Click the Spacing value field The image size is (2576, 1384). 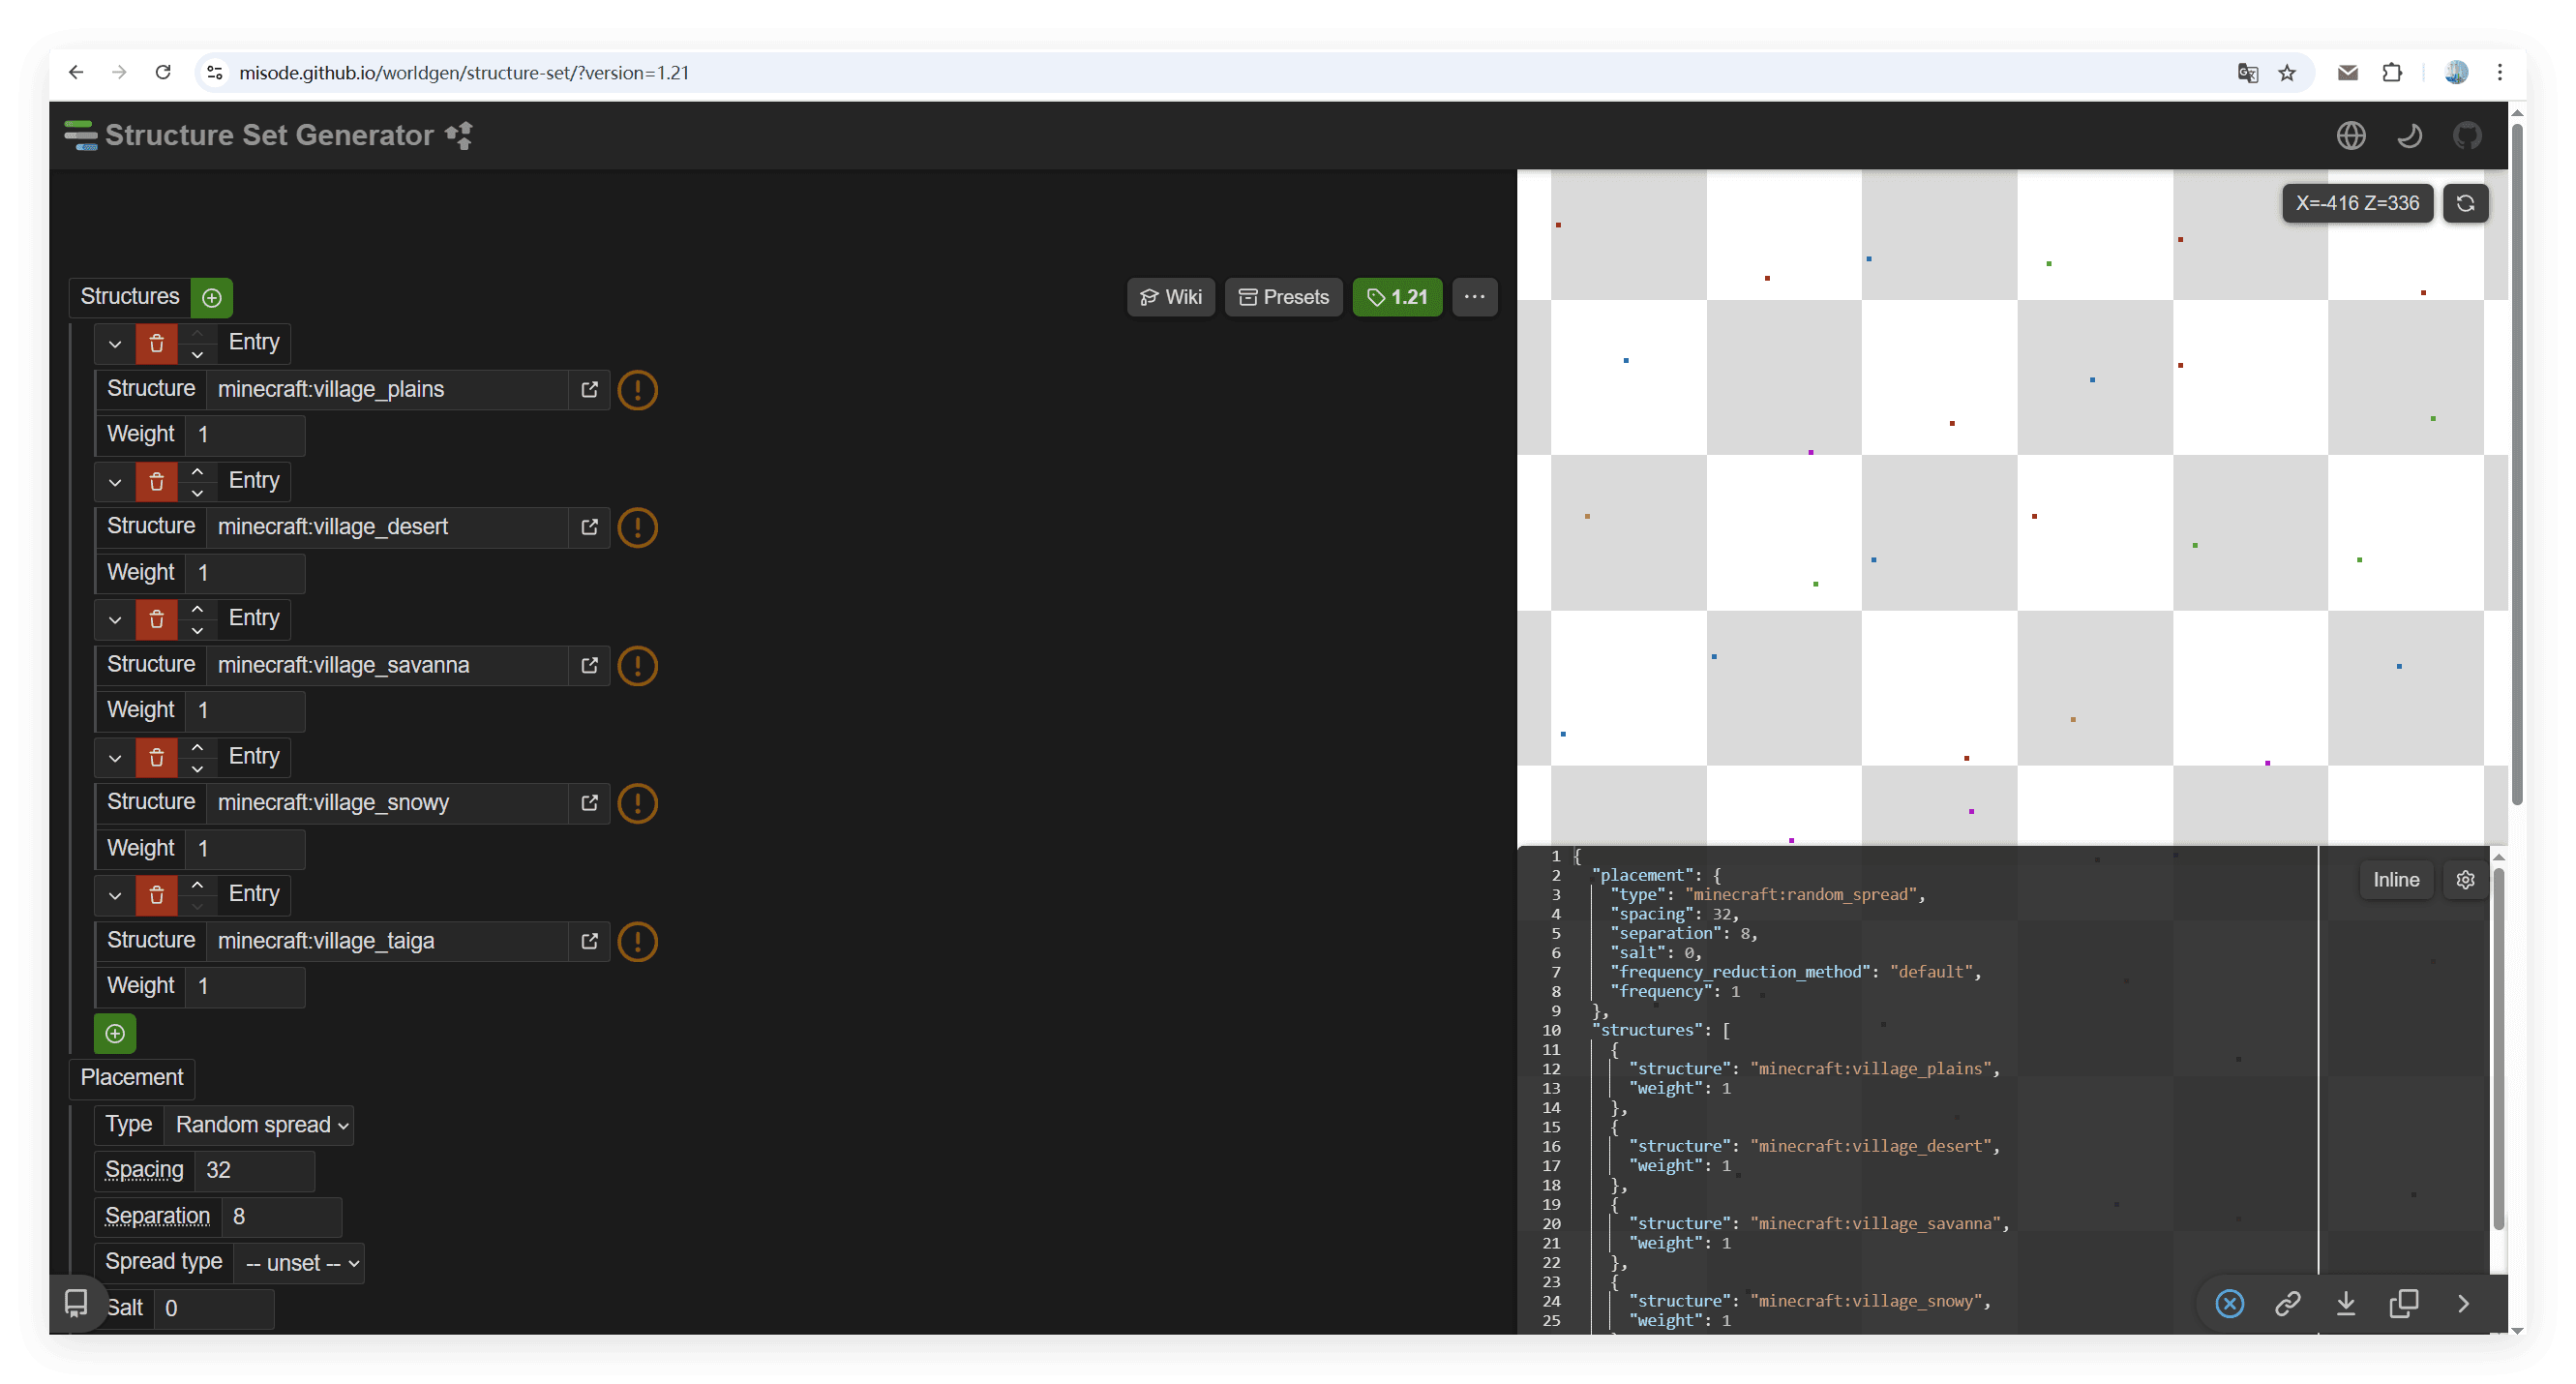click(x=254, y=1170)
